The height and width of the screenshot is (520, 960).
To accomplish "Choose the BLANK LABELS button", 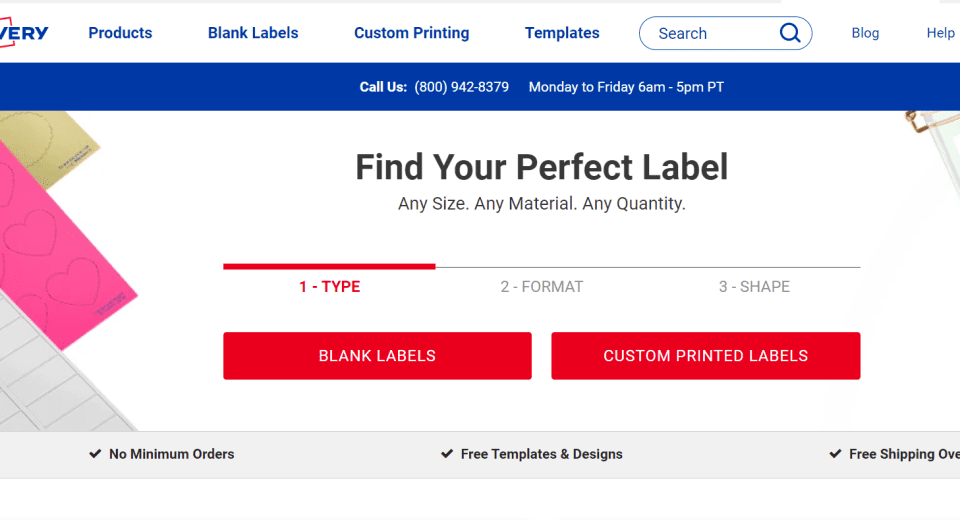I will click(377, 356).
